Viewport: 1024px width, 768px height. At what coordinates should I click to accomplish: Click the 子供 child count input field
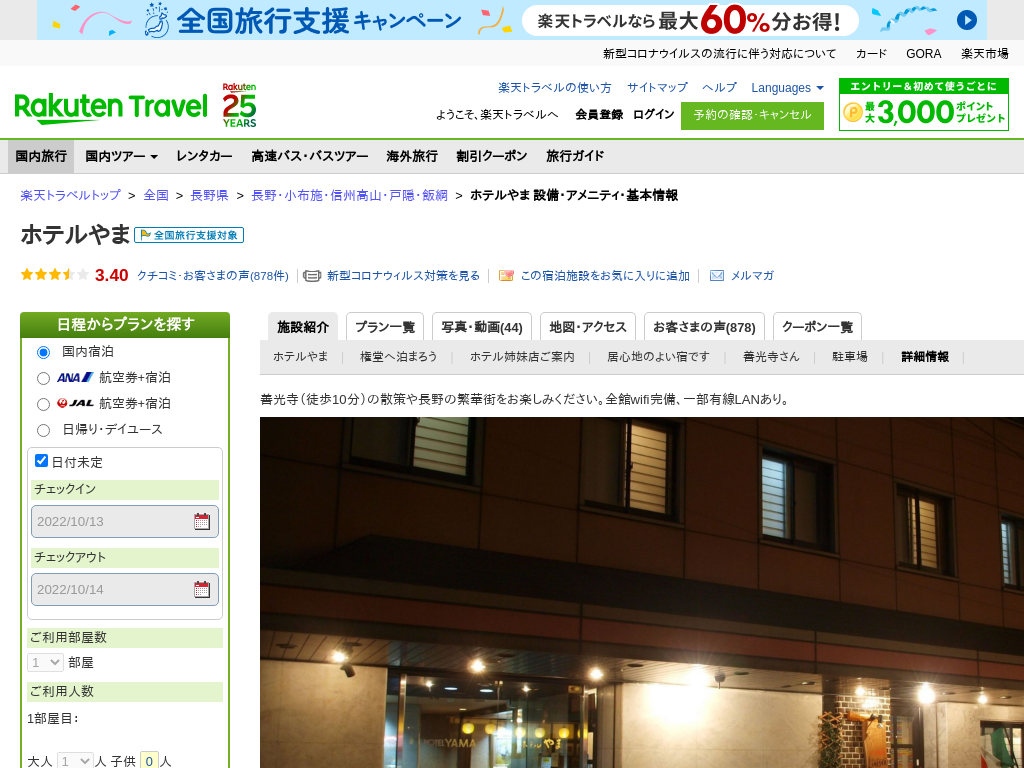pos(150,761)
